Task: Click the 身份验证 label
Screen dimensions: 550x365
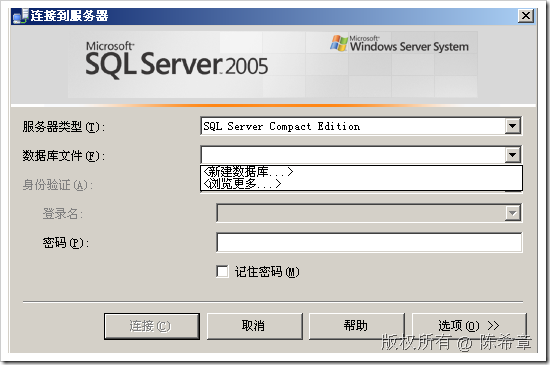Action: [58, 185]
